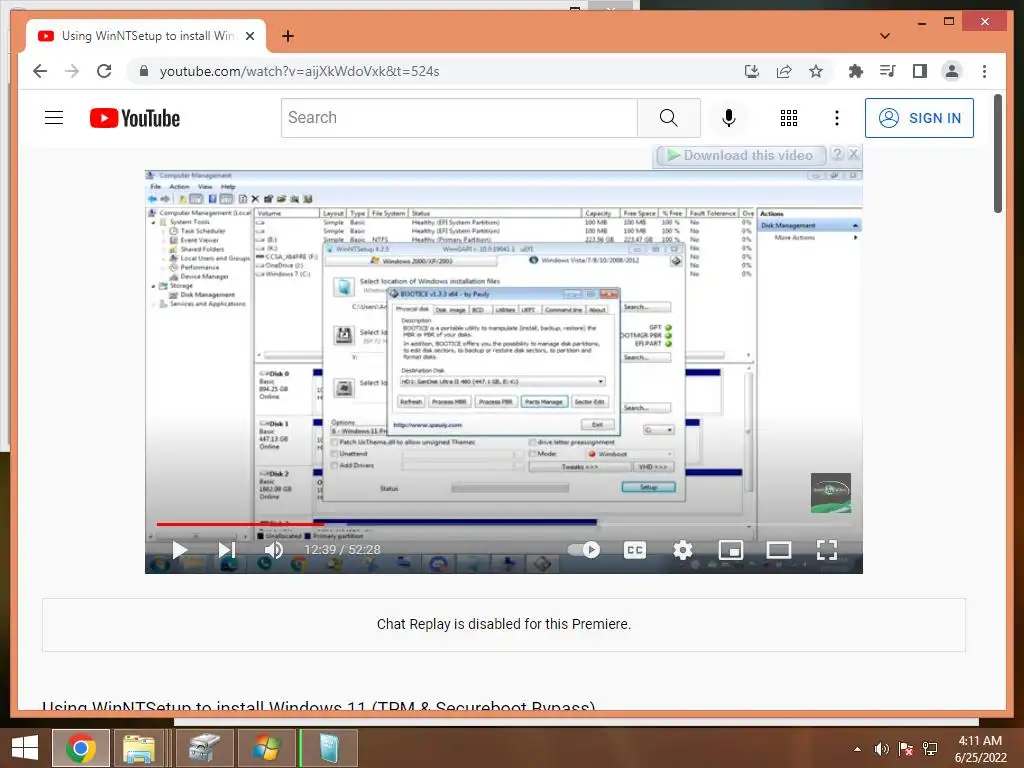Click the search magnifier button
The image size is (1024, 768).
click(x=668, y=118)
